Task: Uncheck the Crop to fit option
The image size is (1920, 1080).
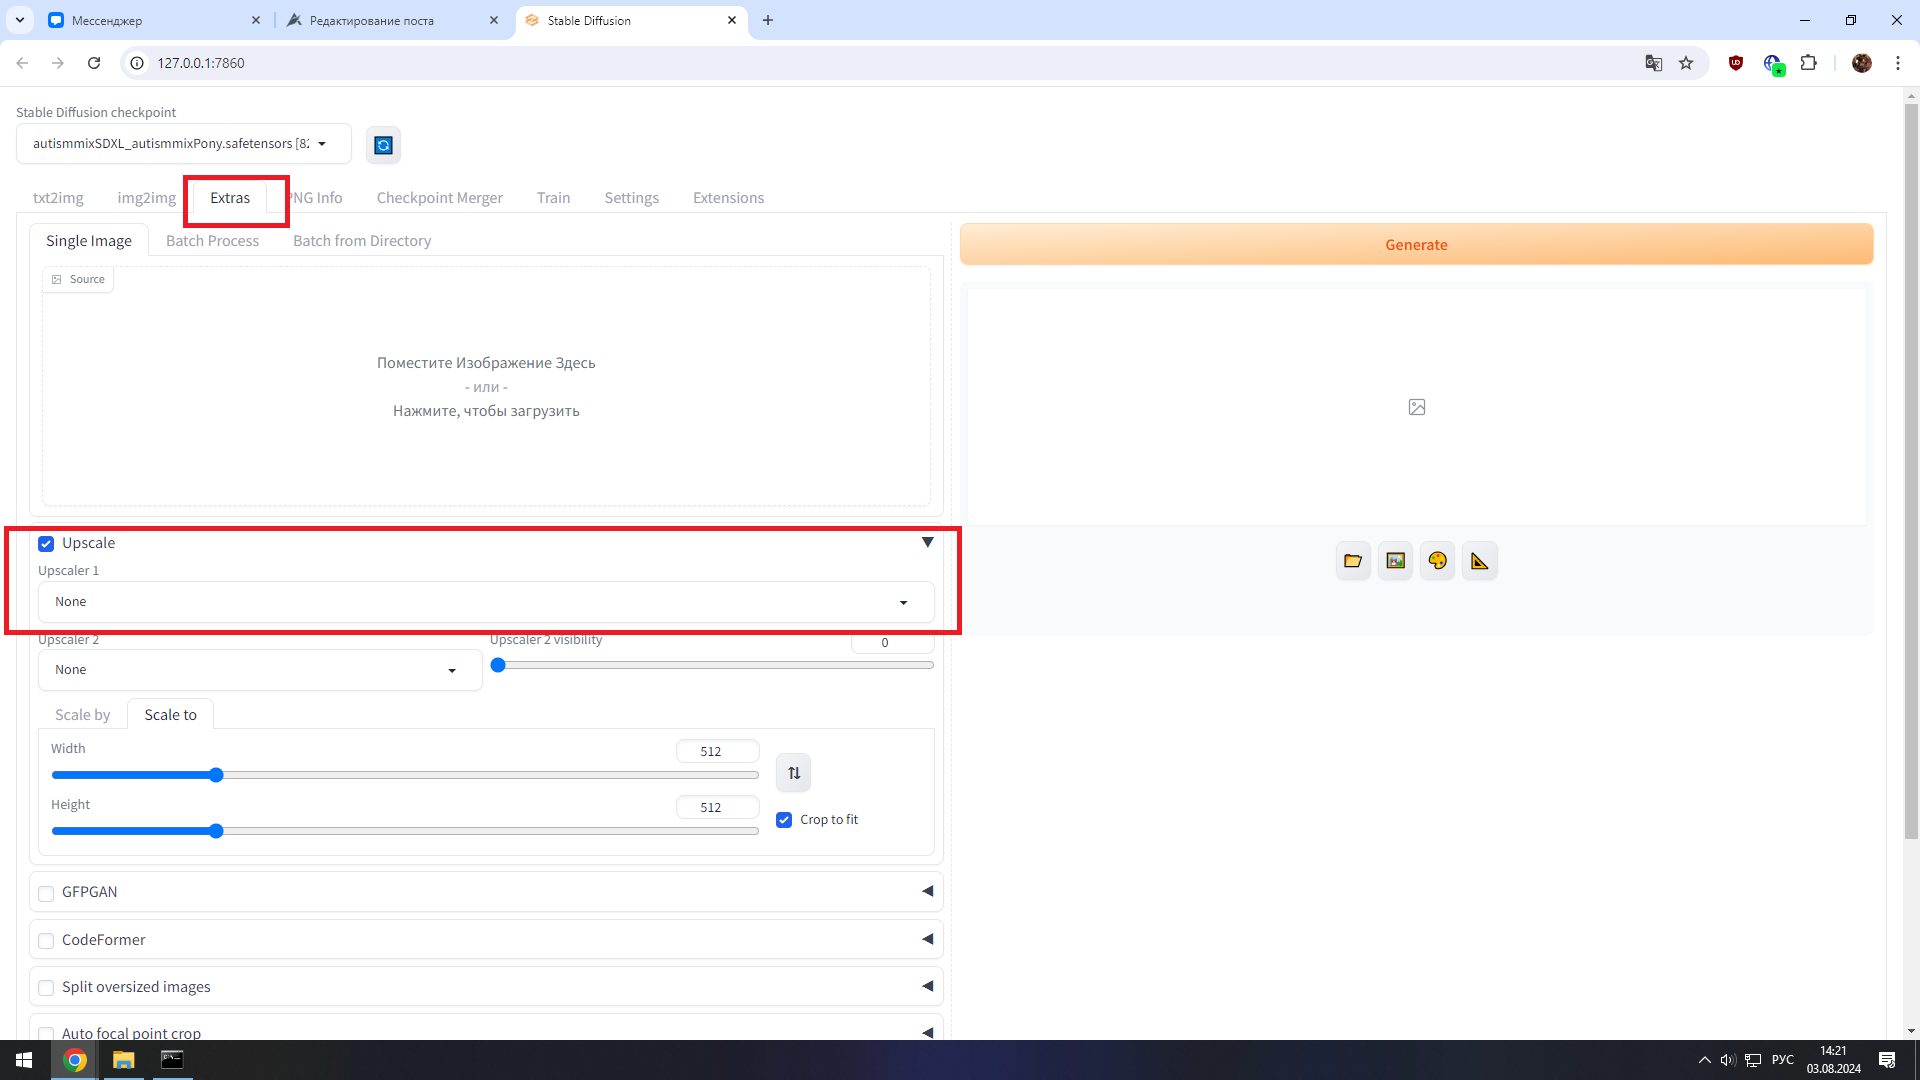Action: [x=784, y=820]
